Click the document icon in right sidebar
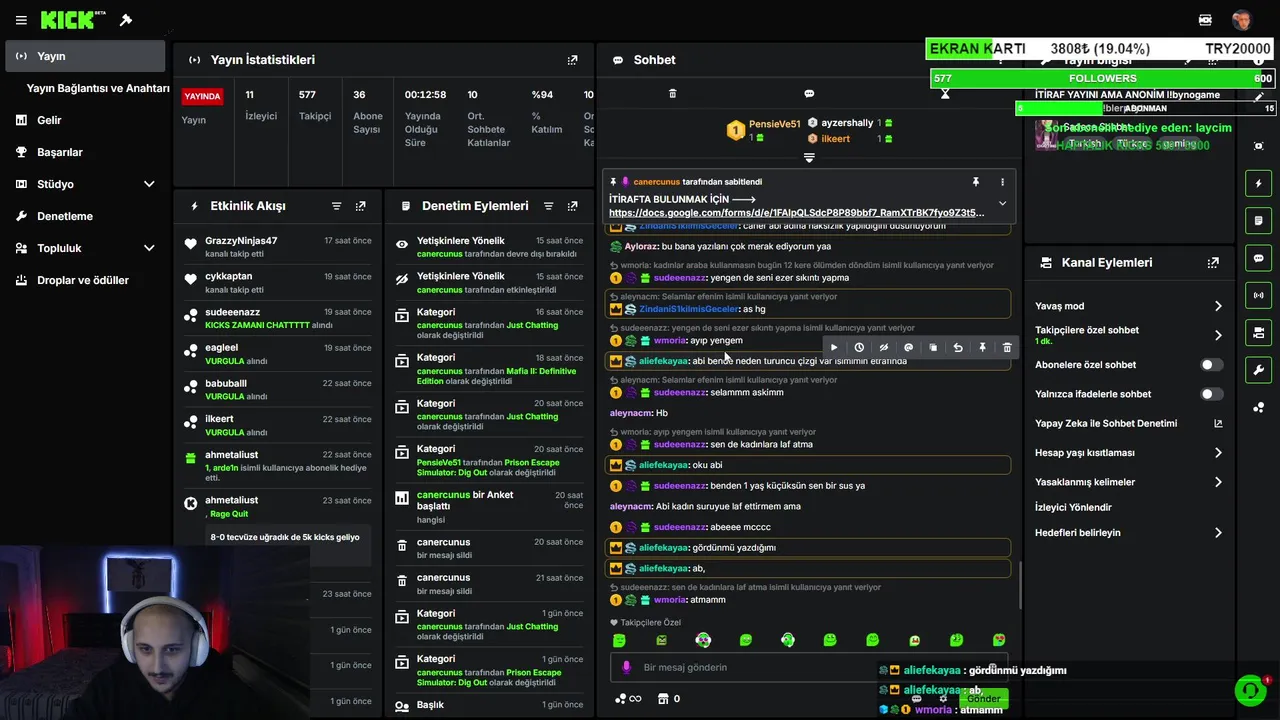Screen dimensions: 1280x720 pyautogui.click(x=1258, y=220)
